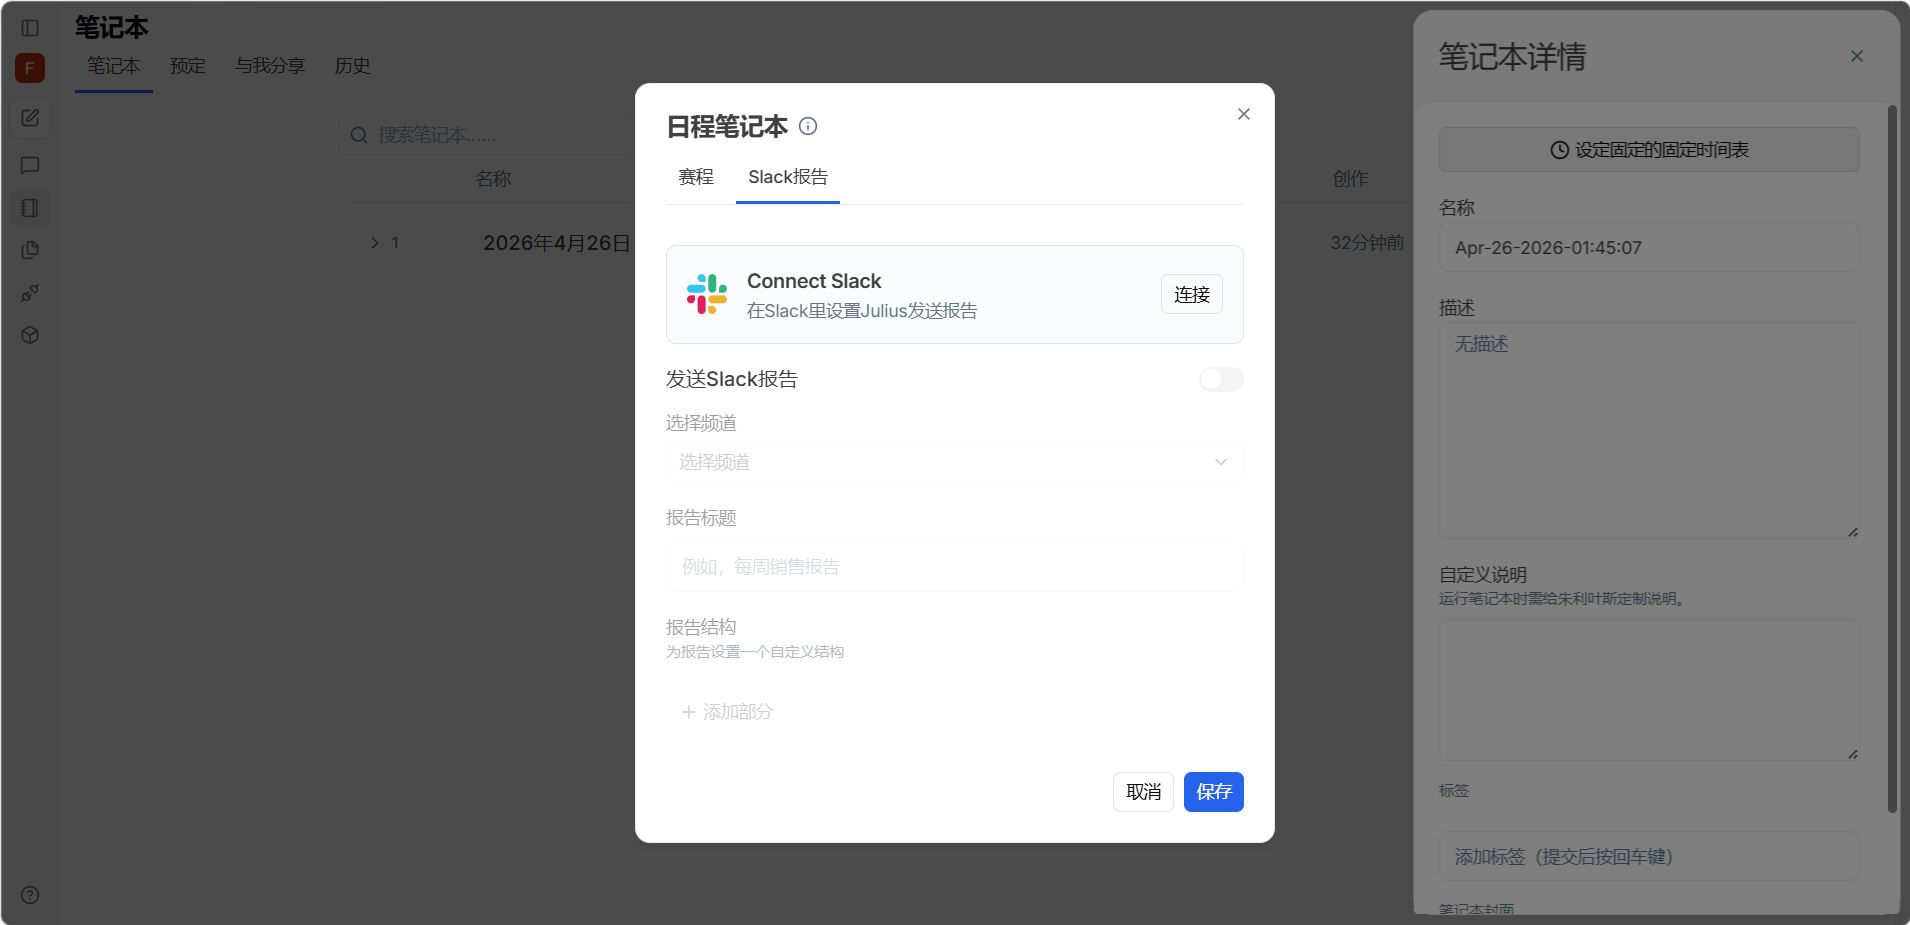This screenshot has height=925, width=1910.
Task: Click the 名称 field with Apr-26-2026-01:45:07
Action: pyautogui.click(x=1649, y=247)
